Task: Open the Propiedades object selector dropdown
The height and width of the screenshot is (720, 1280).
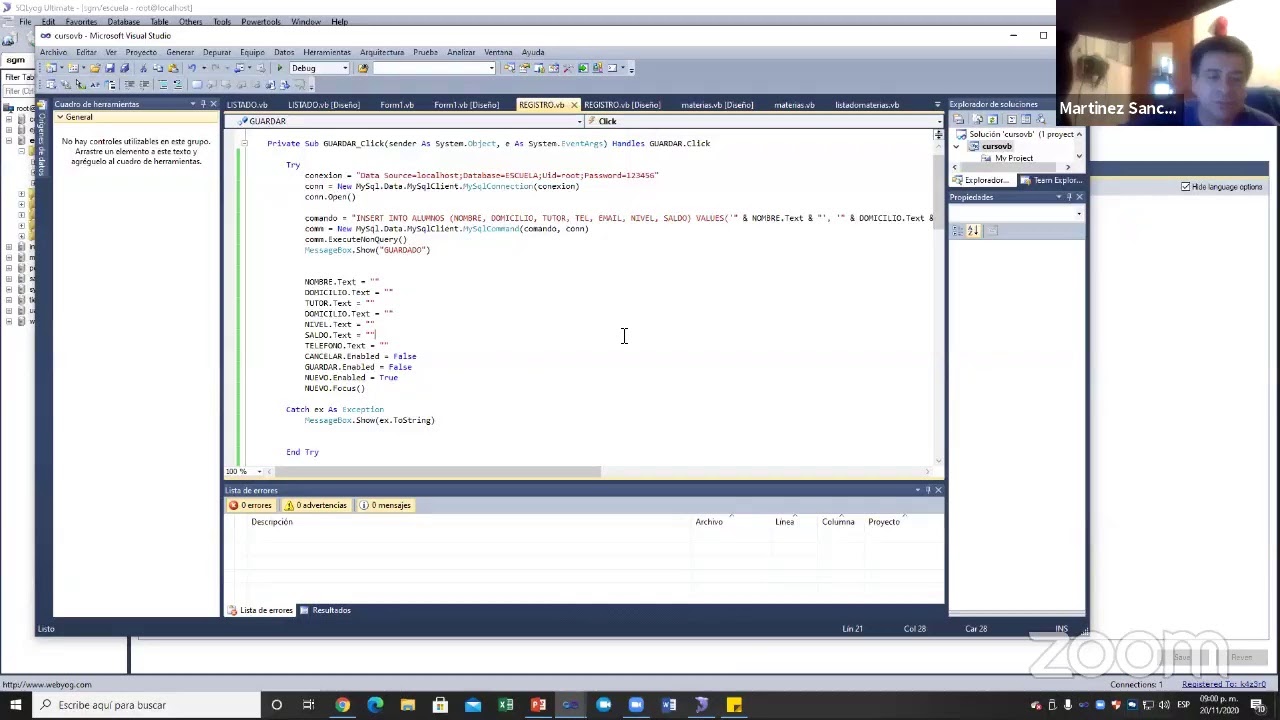Action: click(x=1079, y=214)
